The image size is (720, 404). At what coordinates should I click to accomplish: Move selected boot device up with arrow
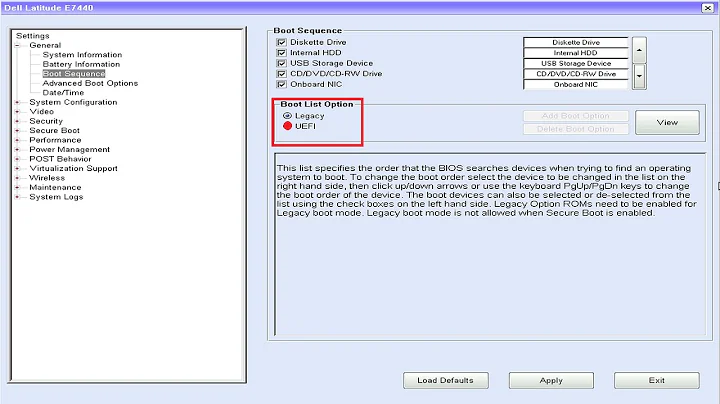point(639,50)
